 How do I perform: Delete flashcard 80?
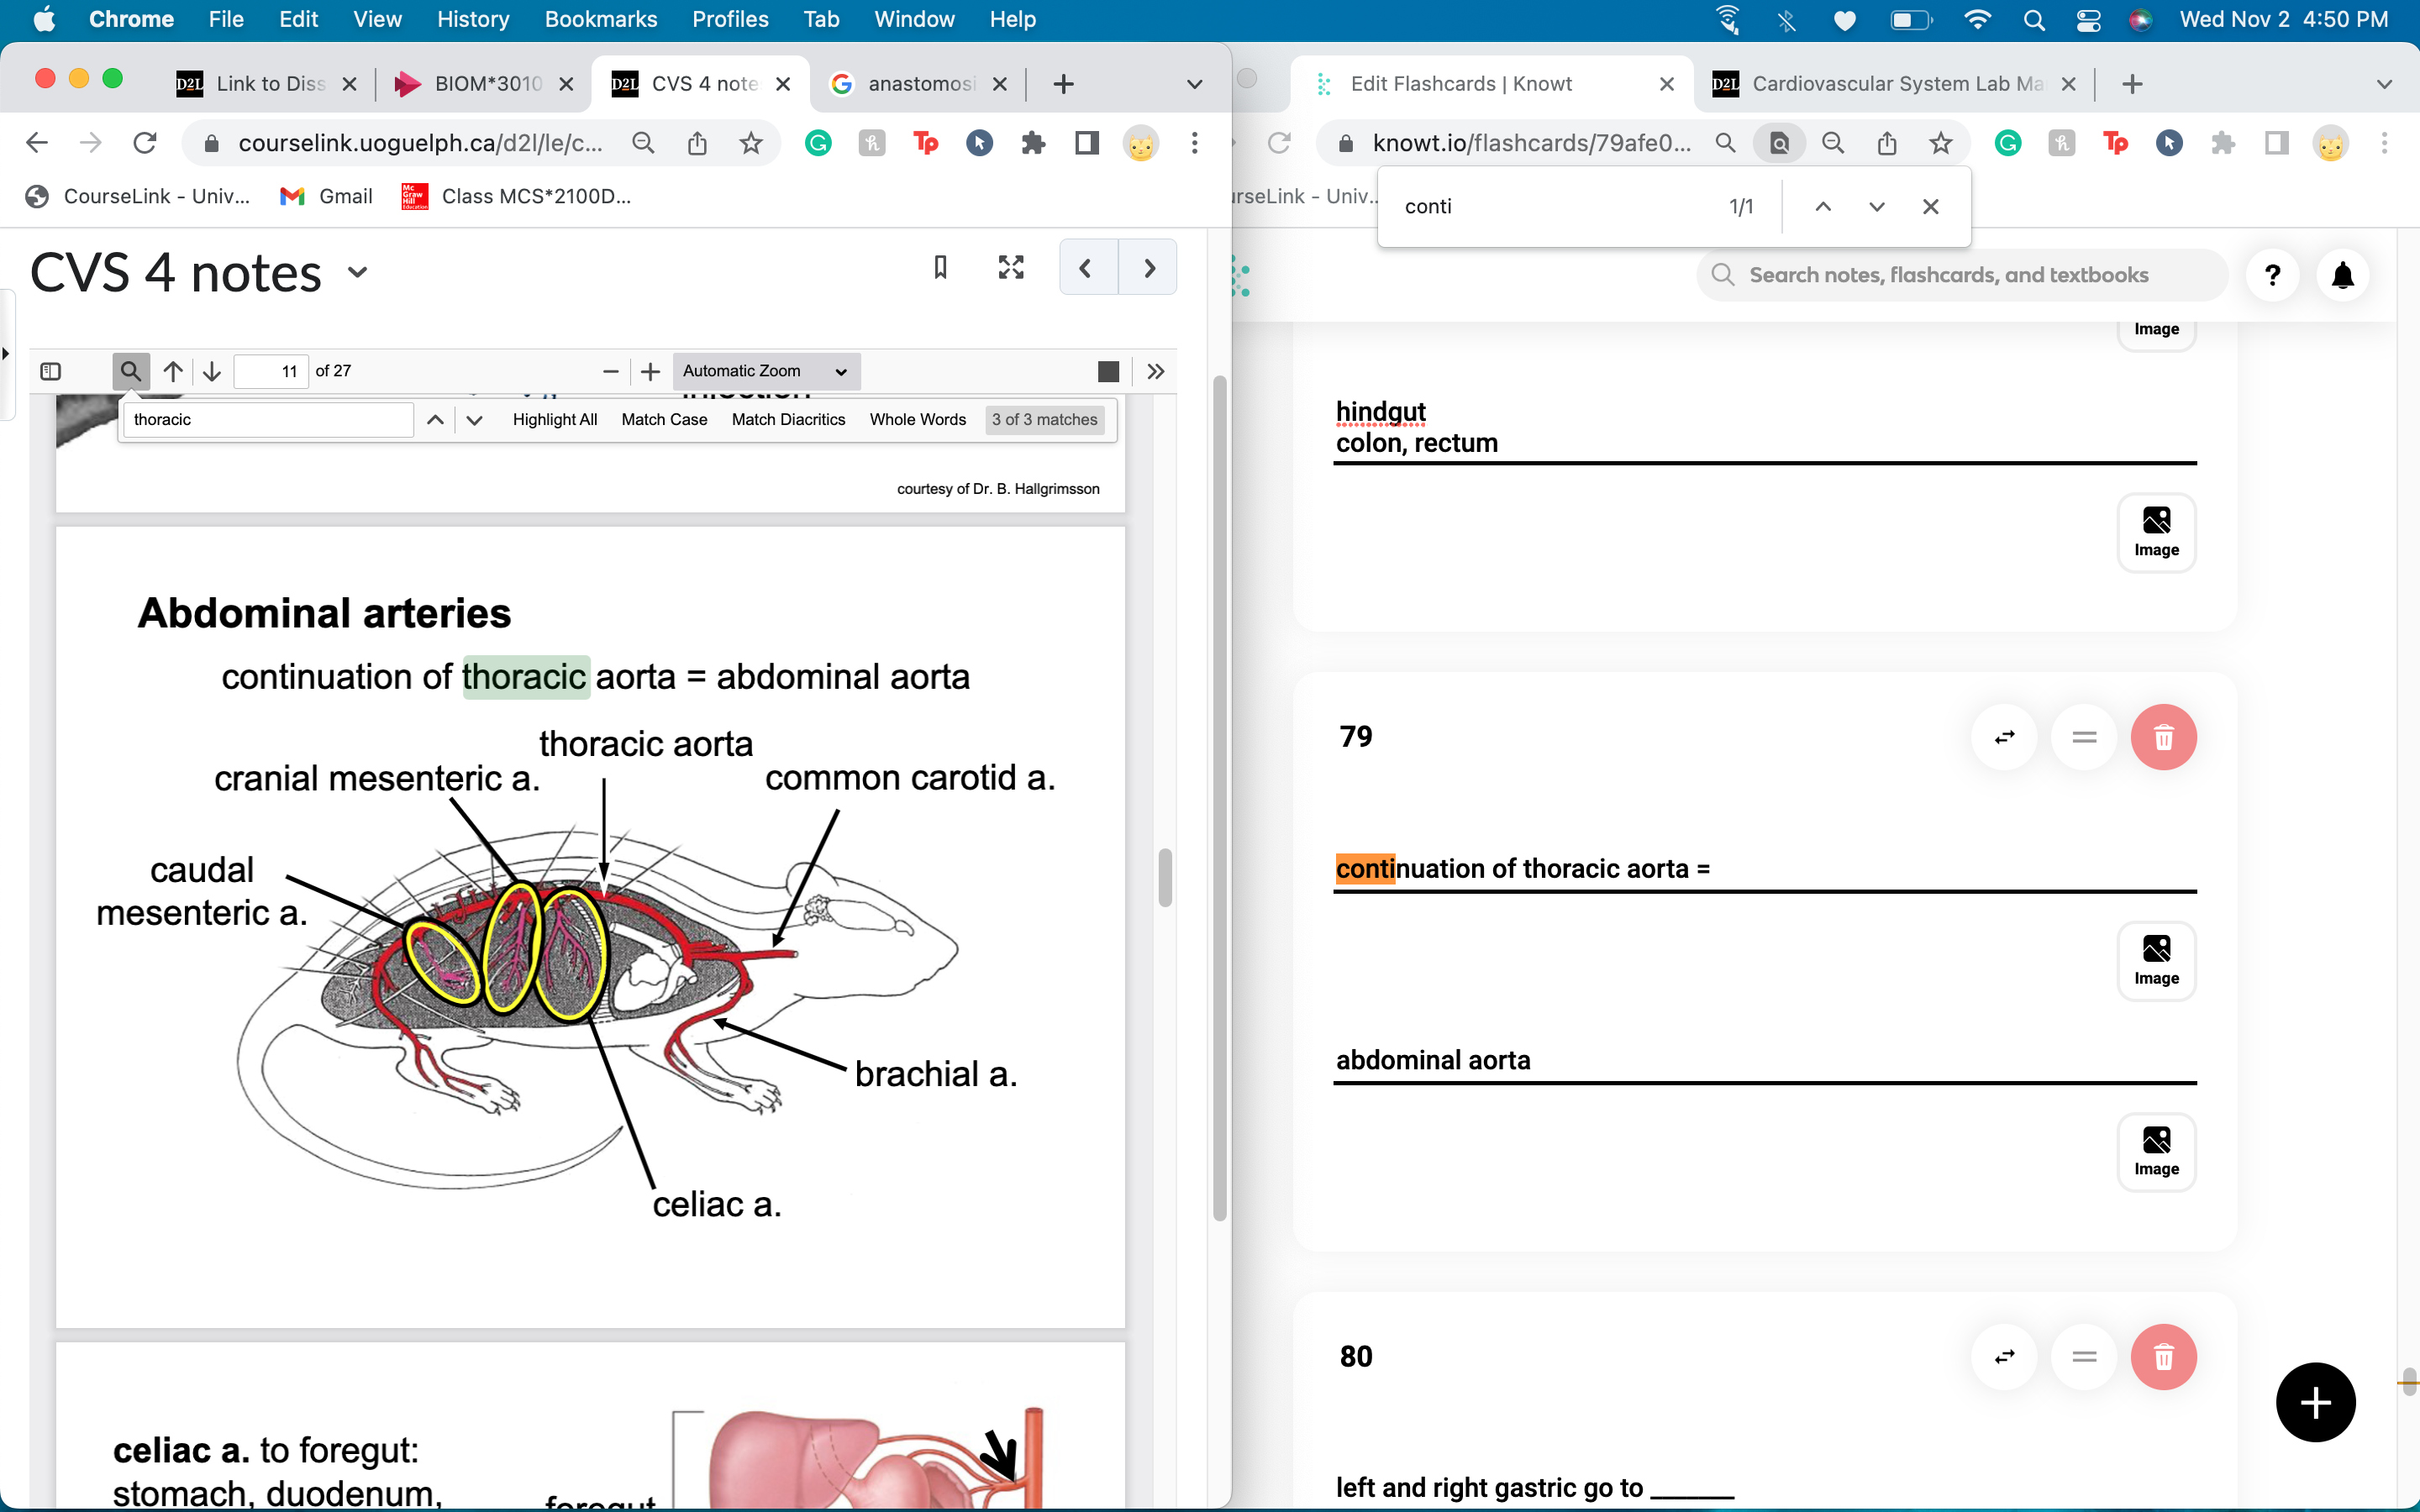click(2164, 1357)
